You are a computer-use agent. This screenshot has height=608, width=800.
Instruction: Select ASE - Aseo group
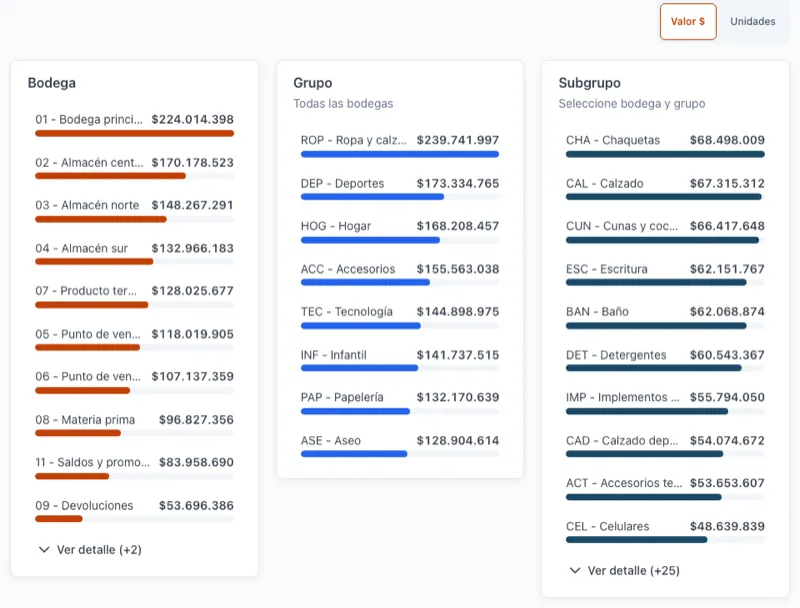pyautogui.click(x=399, y=446)
